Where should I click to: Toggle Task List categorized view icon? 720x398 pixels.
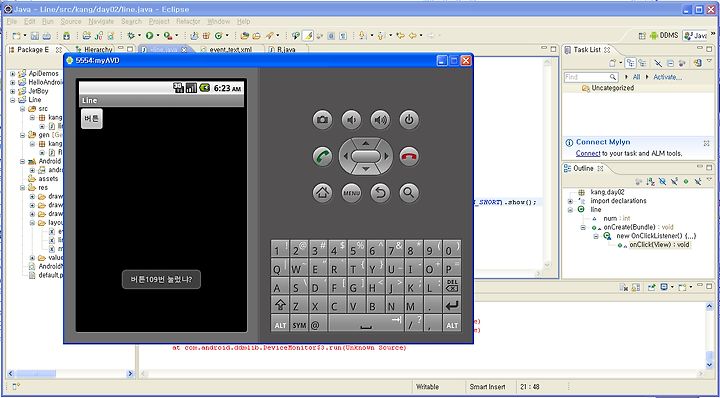pos(631,63)
